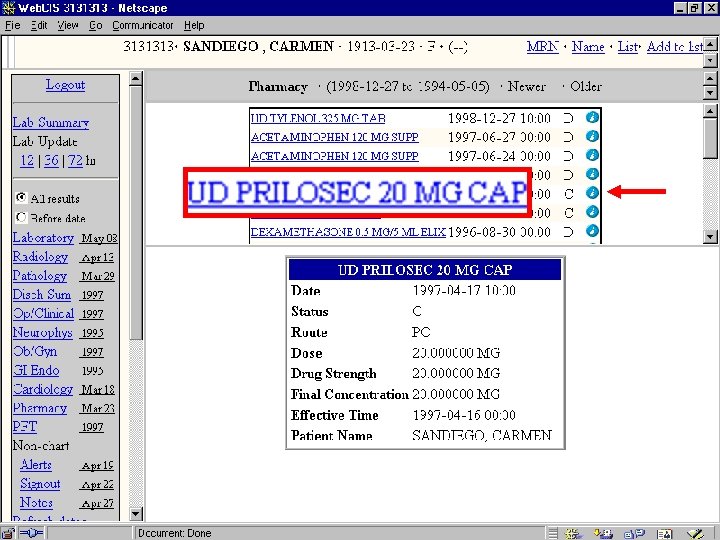The height and width of the screenshot is (540, 720).
Task: Open info icon beside the Prilosec entry
Action: (592, 193)
